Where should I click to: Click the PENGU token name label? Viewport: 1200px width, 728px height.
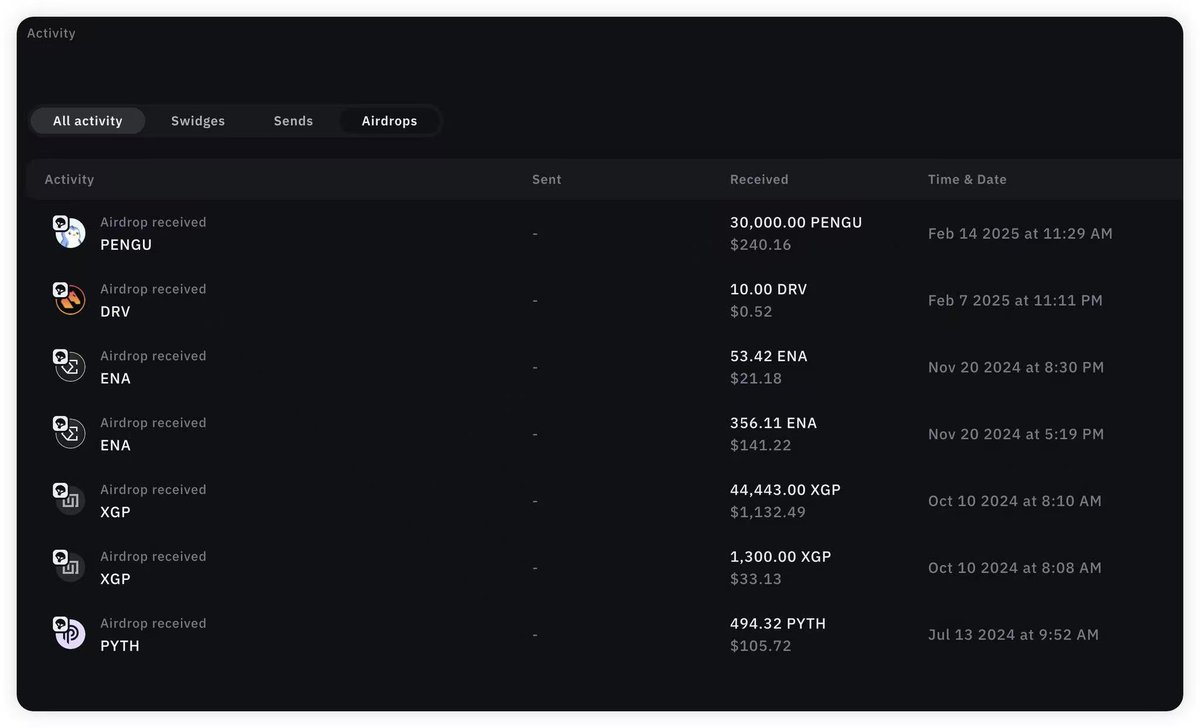126,245
